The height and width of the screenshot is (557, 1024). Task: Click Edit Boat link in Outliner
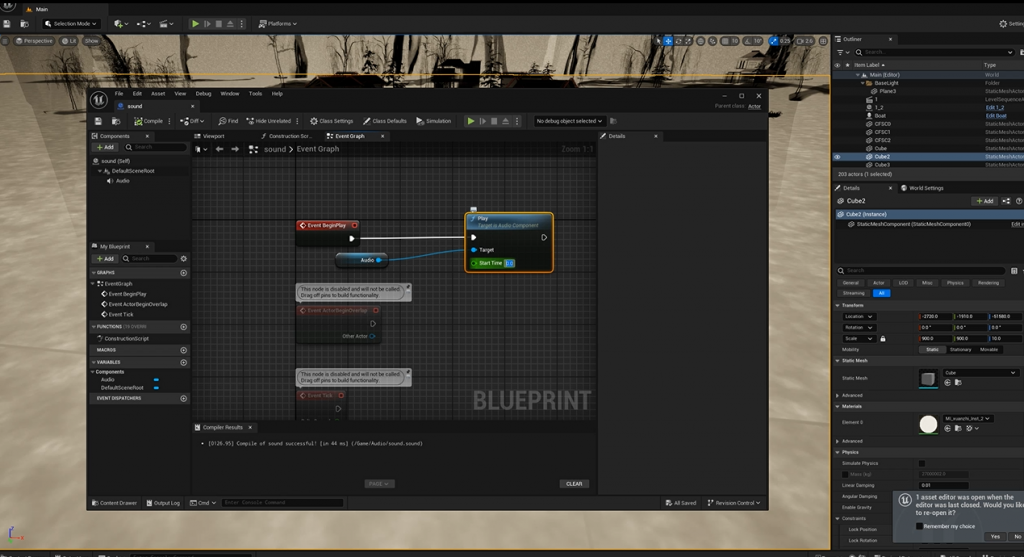[996, 116]
